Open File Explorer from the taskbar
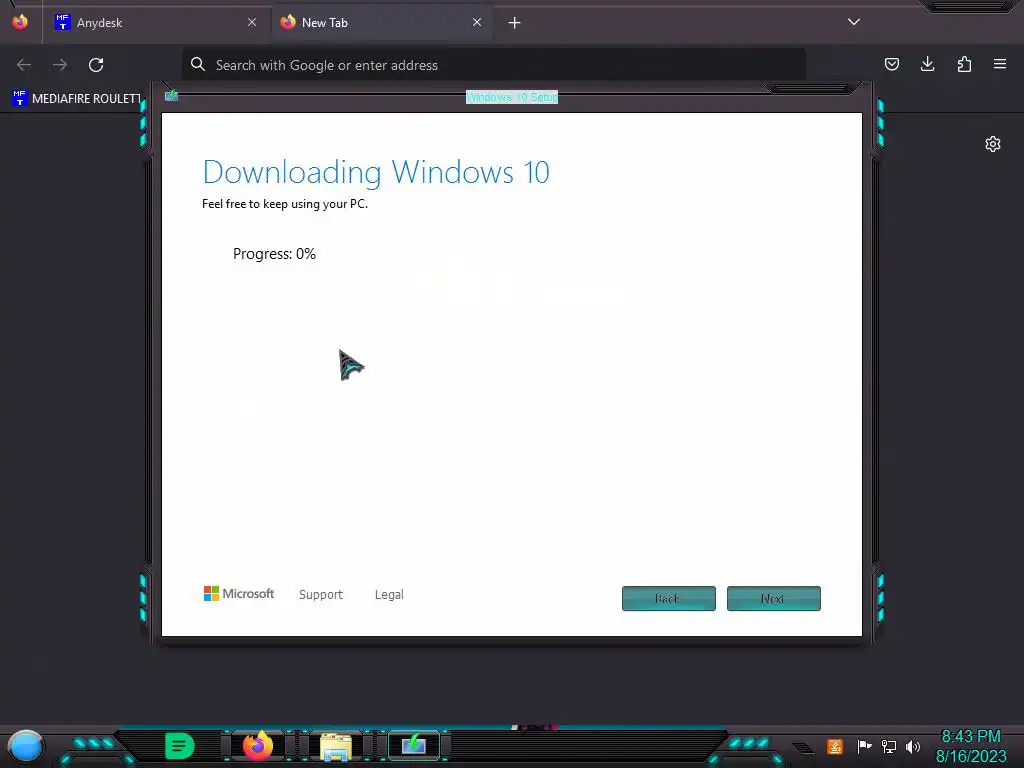 pos(336,746)
